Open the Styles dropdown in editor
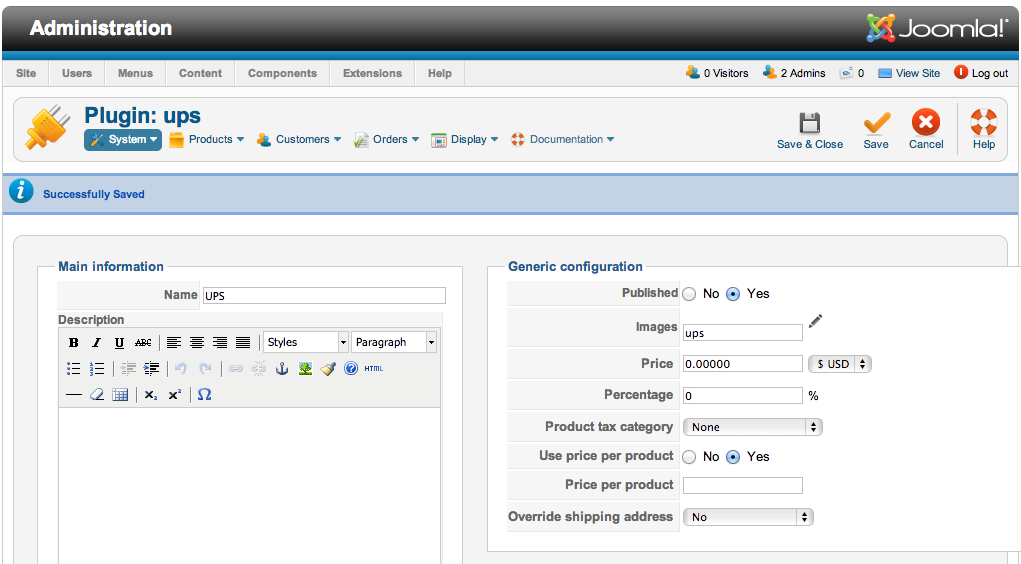 point(306,343)
